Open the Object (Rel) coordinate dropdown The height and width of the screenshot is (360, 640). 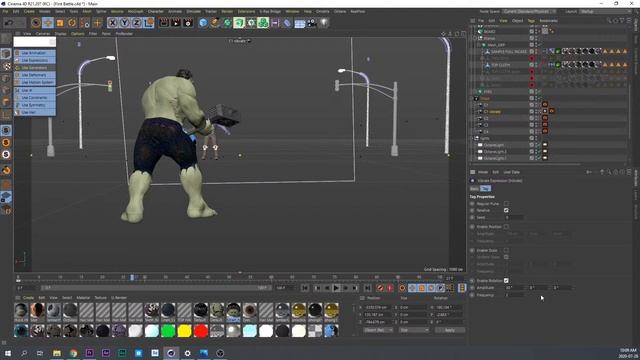tap(378, 330)
